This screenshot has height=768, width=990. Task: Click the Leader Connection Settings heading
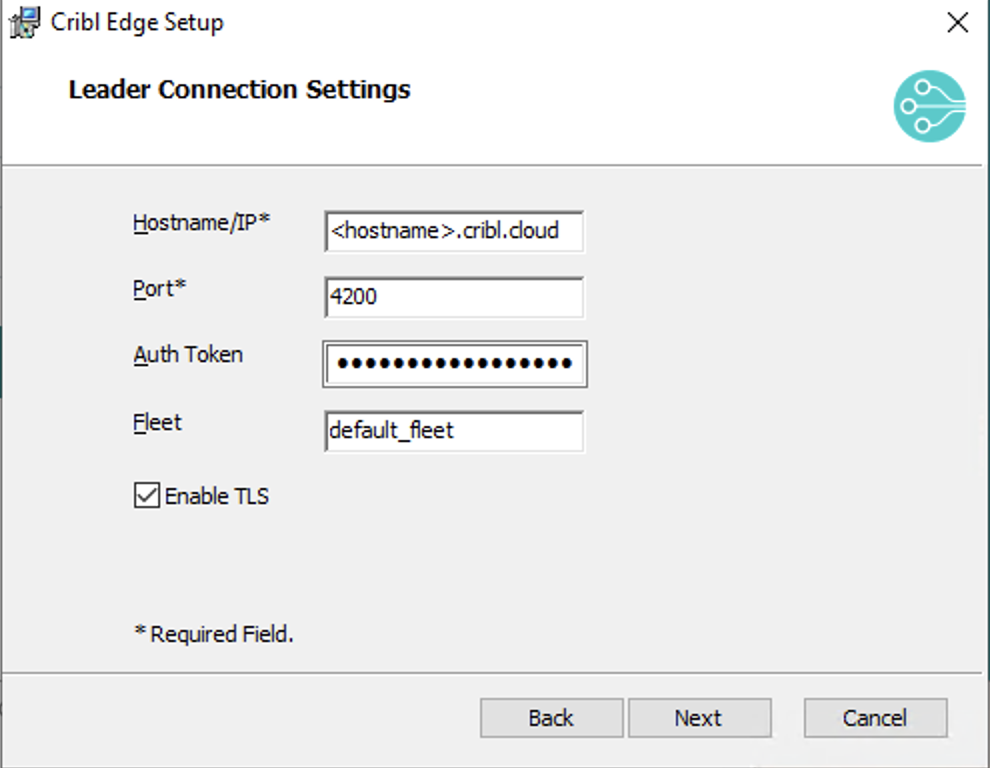(x=239, y=89)
